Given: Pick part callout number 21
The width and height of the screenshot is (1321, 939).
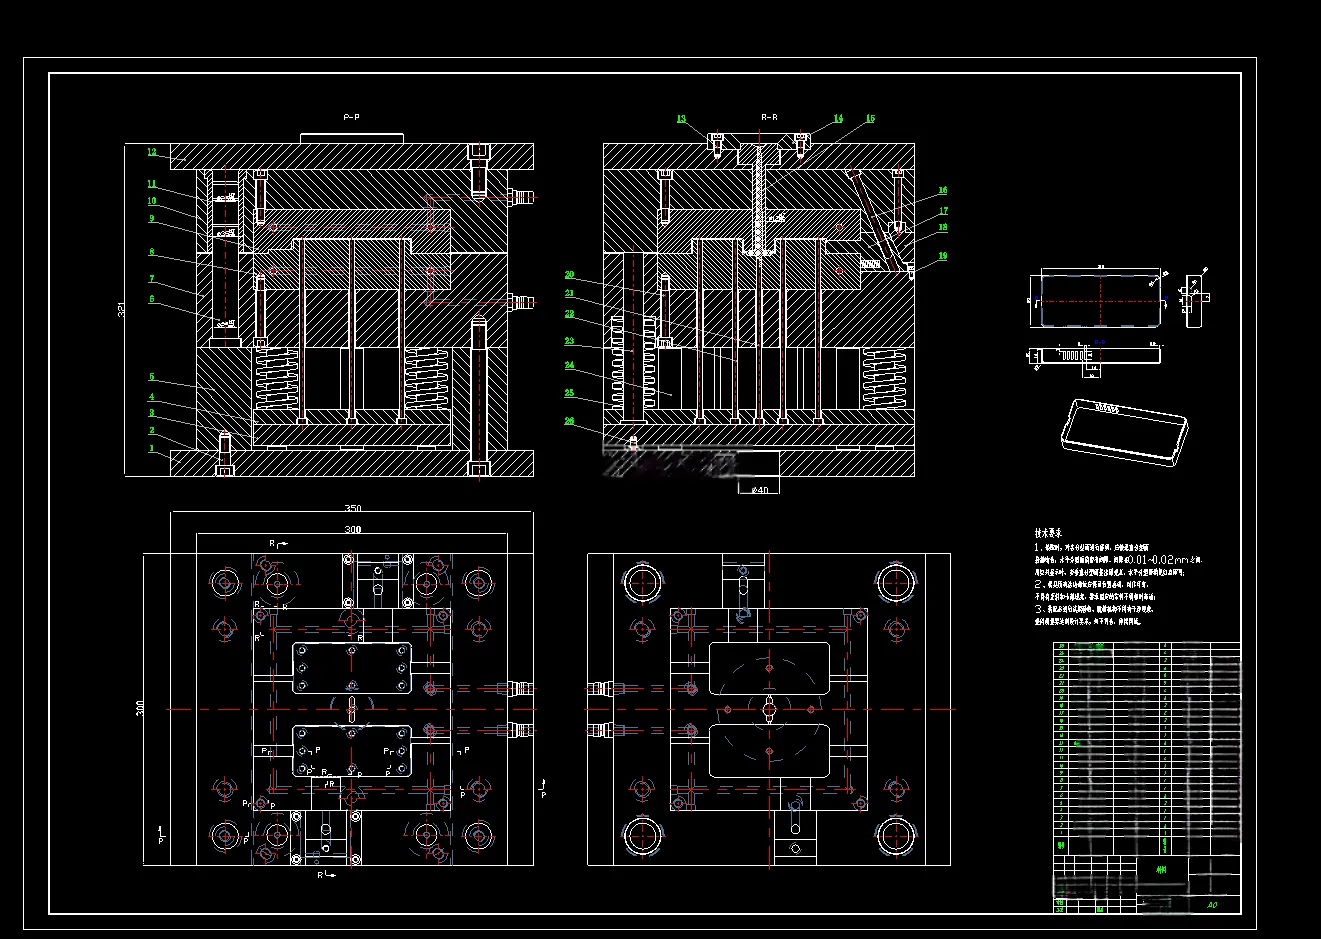Looking at the screenshot, I should (x=569, y=294).
